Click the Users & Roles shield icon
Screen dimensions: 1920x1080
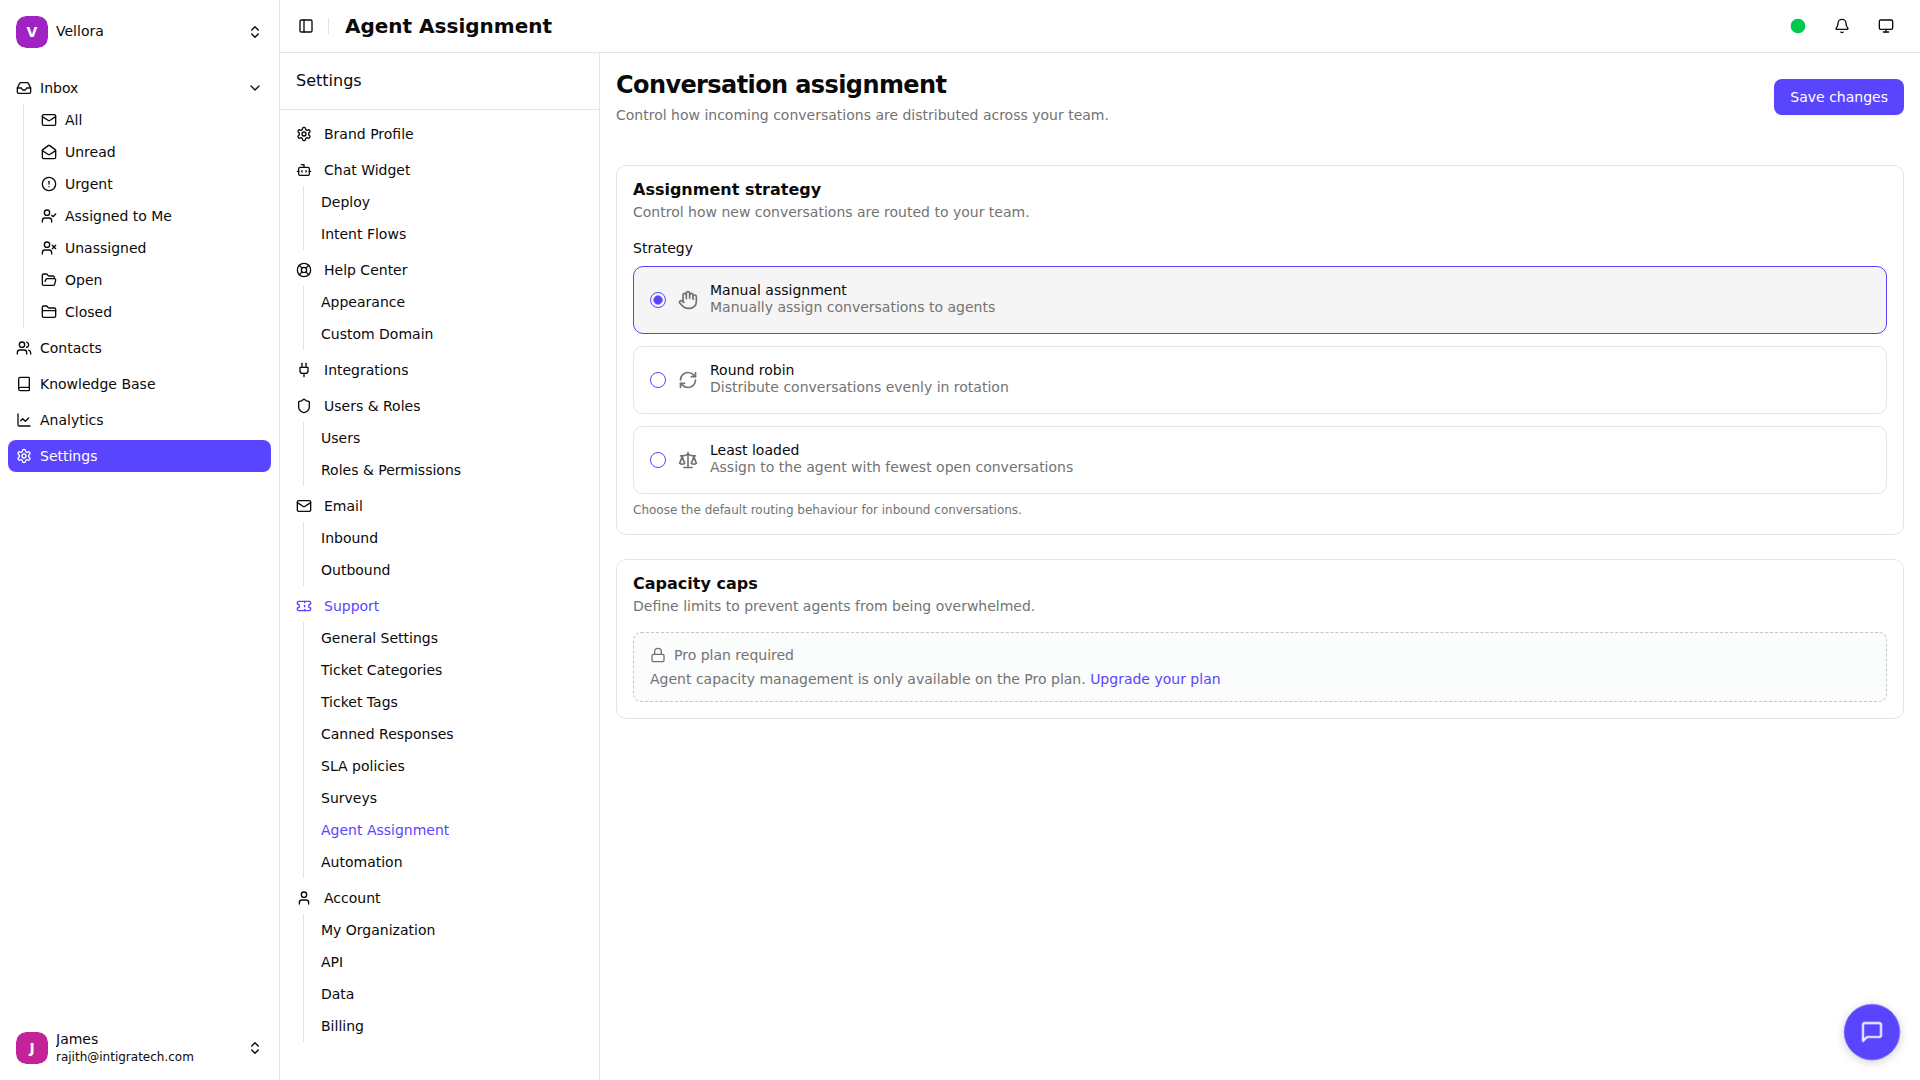(x=304, y=406)
